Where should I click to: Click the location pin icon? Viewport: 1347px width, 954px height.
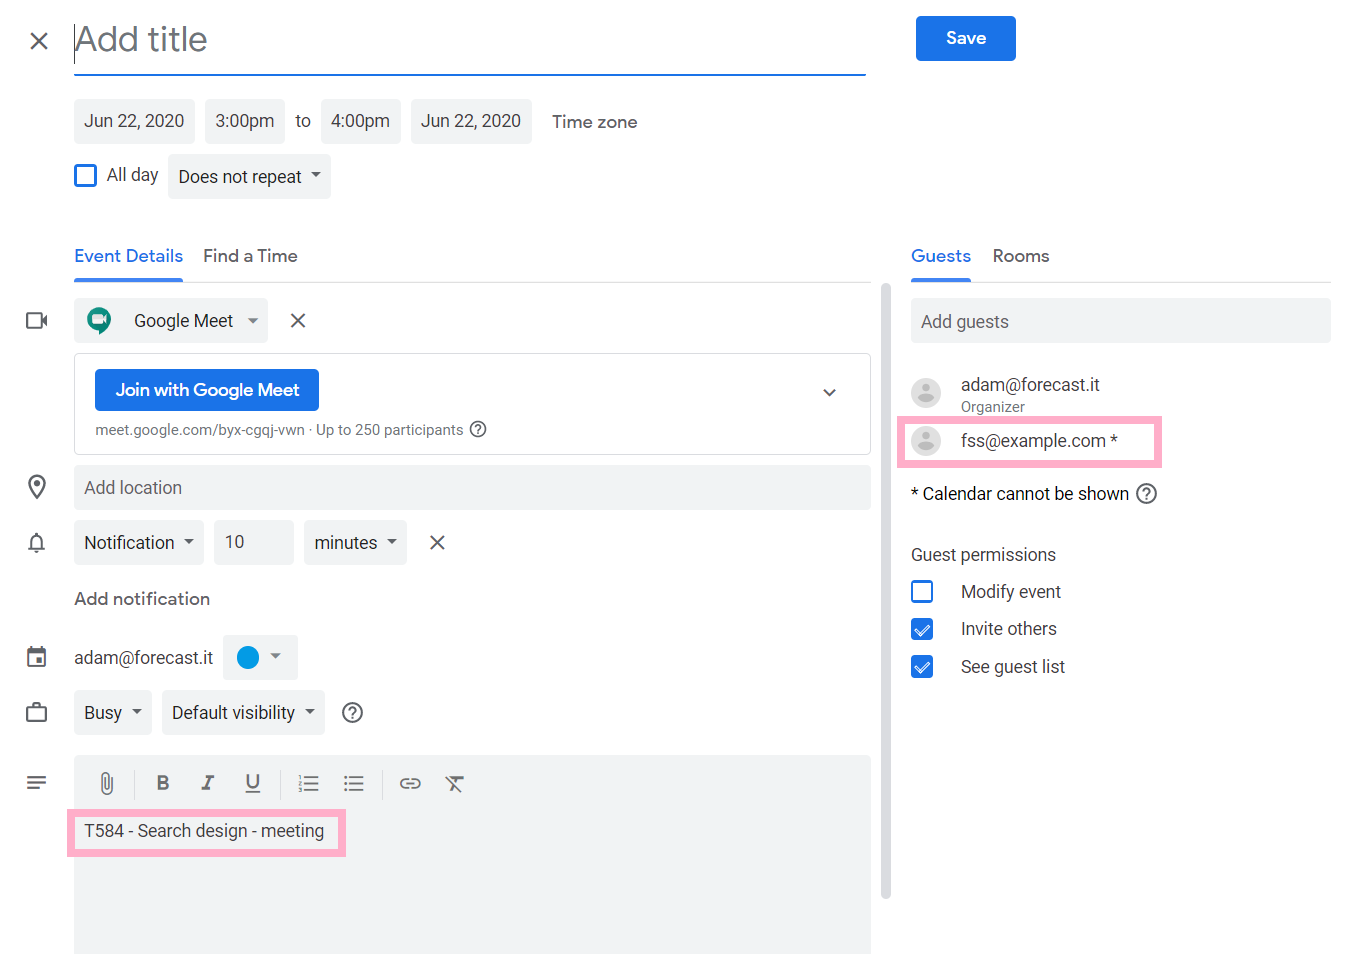click(37, 487)
